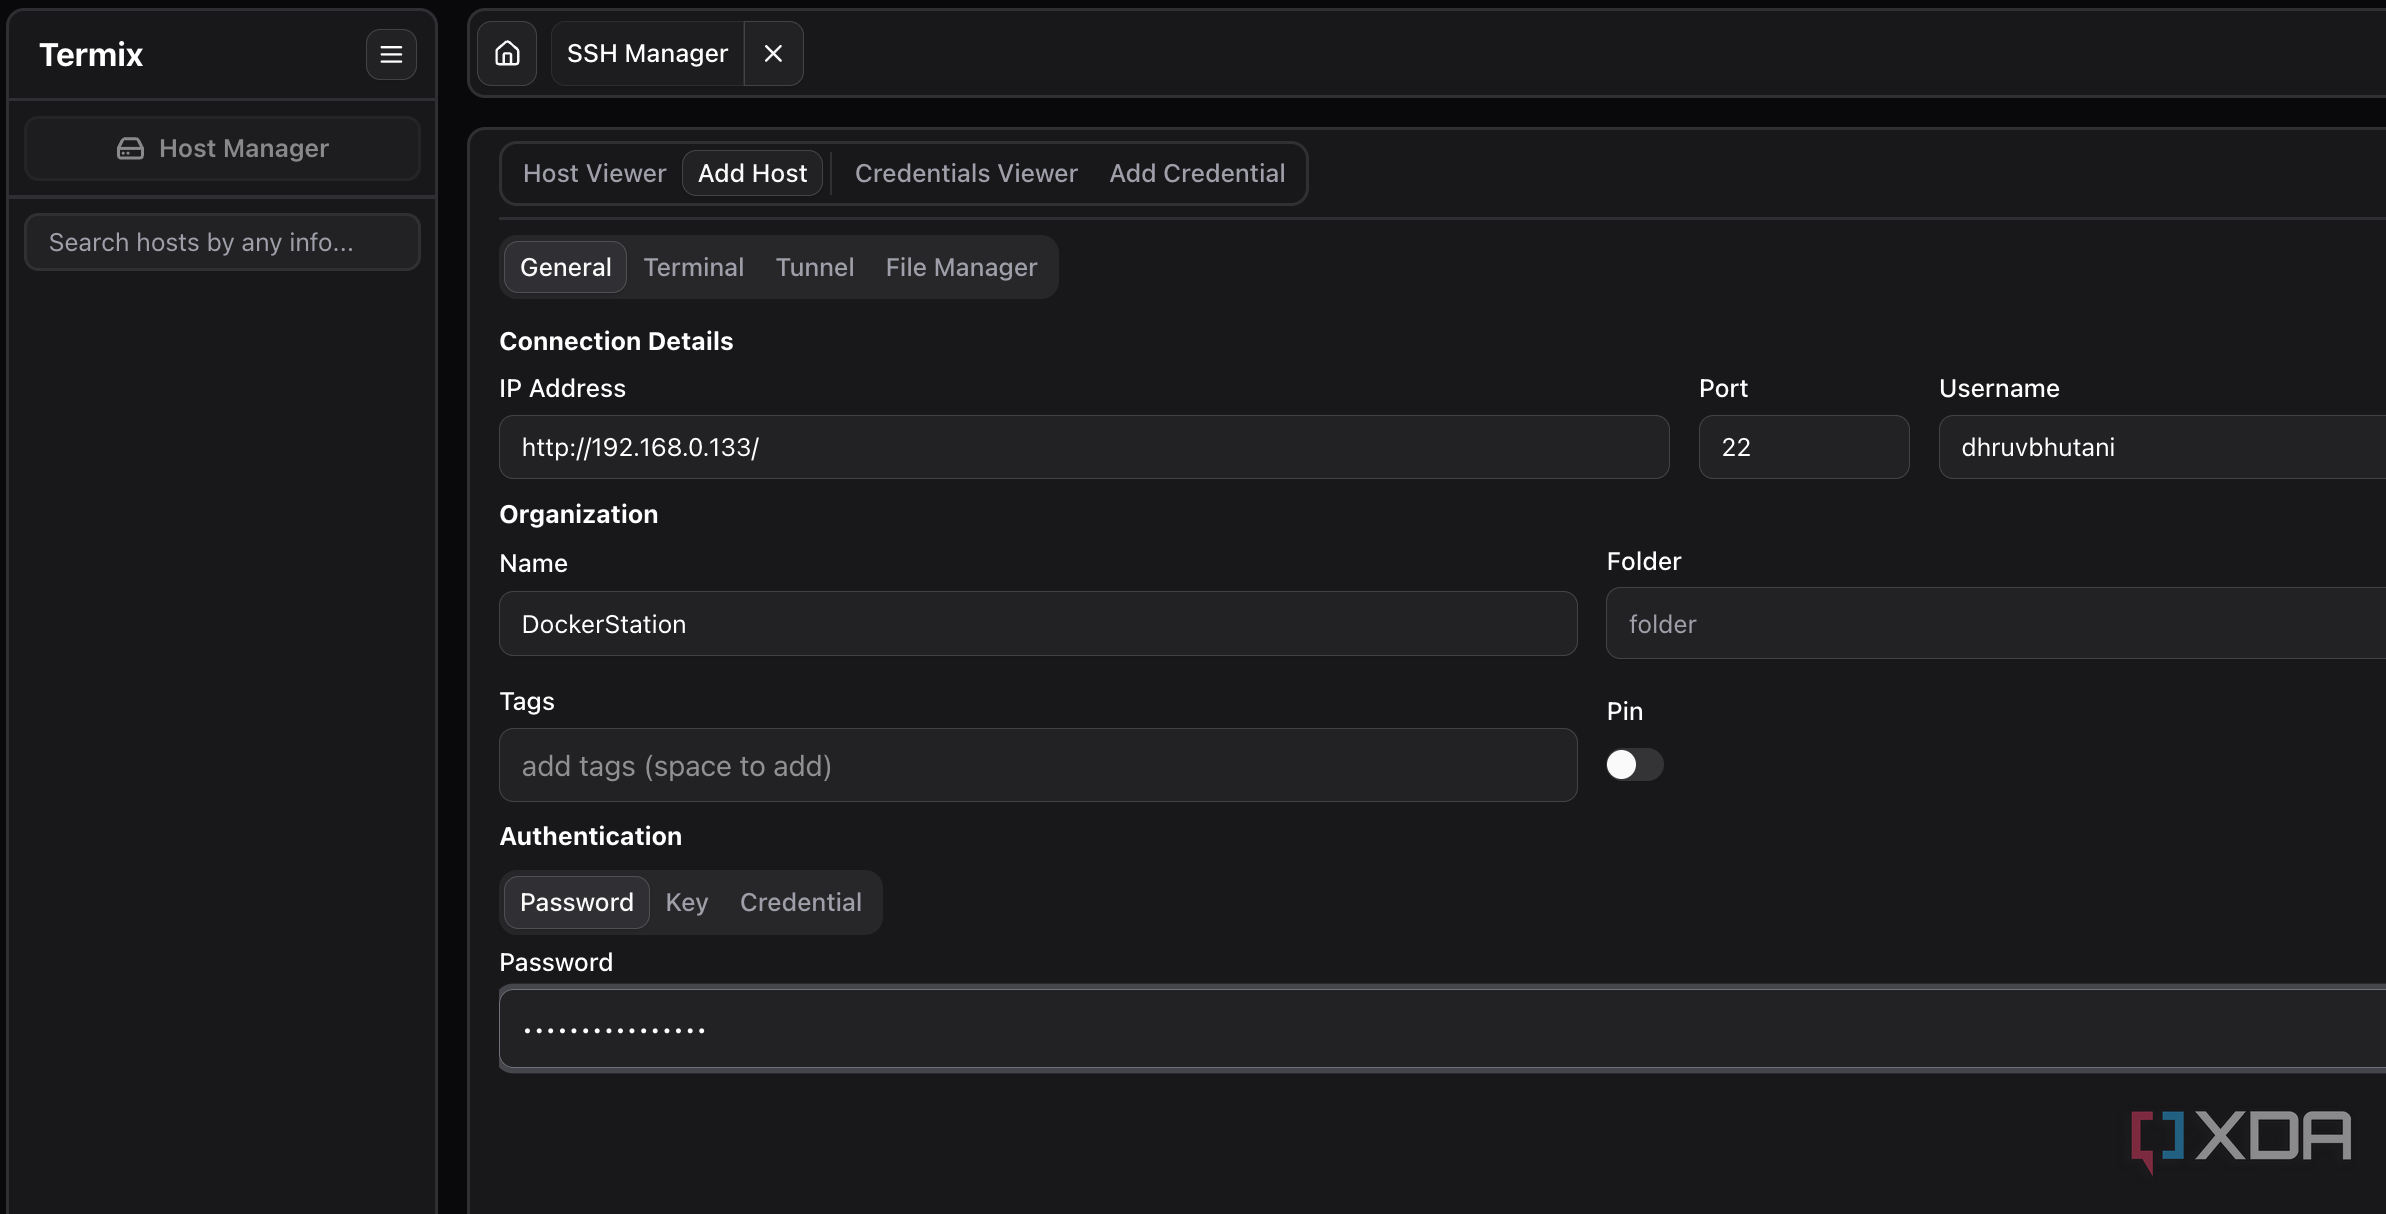The image size is (2386, 1214).
Task: Click the Termix title text
Action: pos(91,54)
